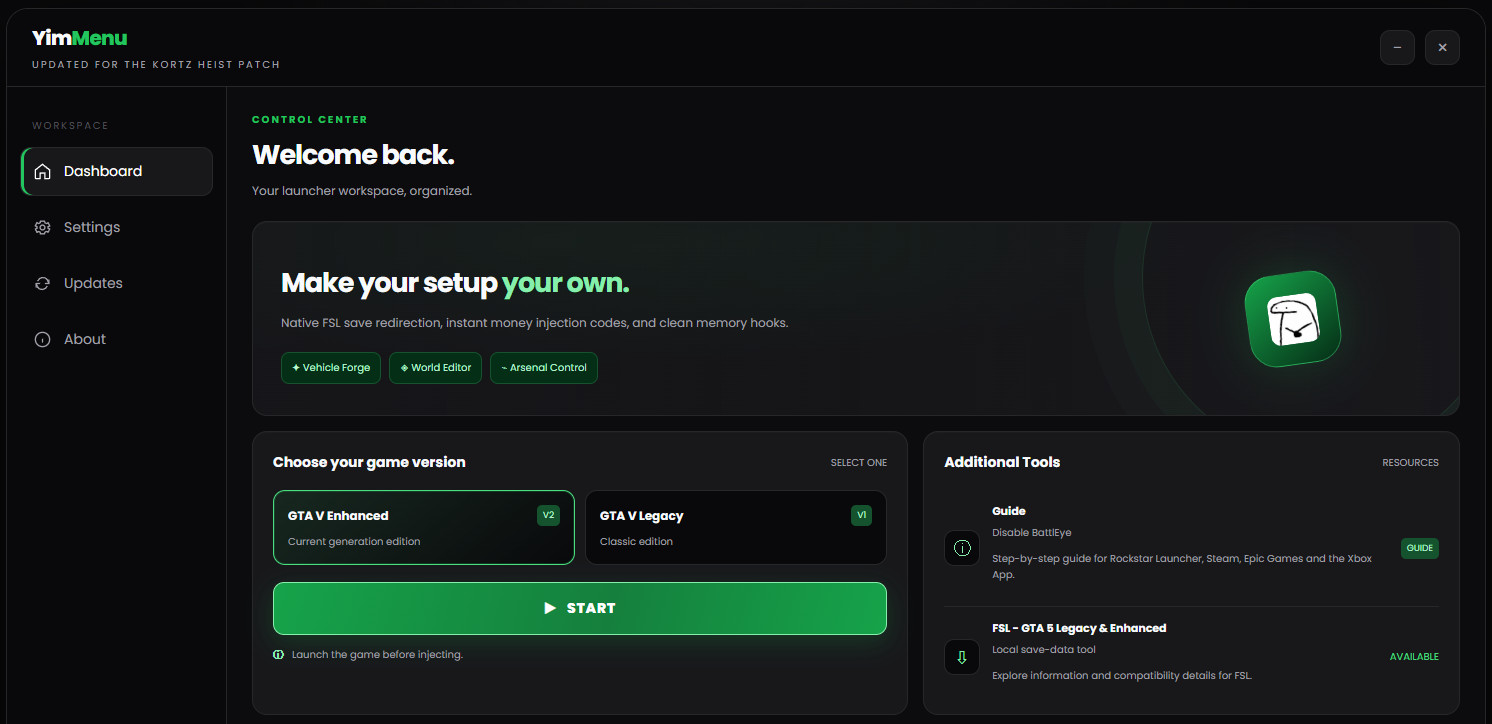
Task: Click the Arsenal Control chip
Action: click(x=544, y=367)
